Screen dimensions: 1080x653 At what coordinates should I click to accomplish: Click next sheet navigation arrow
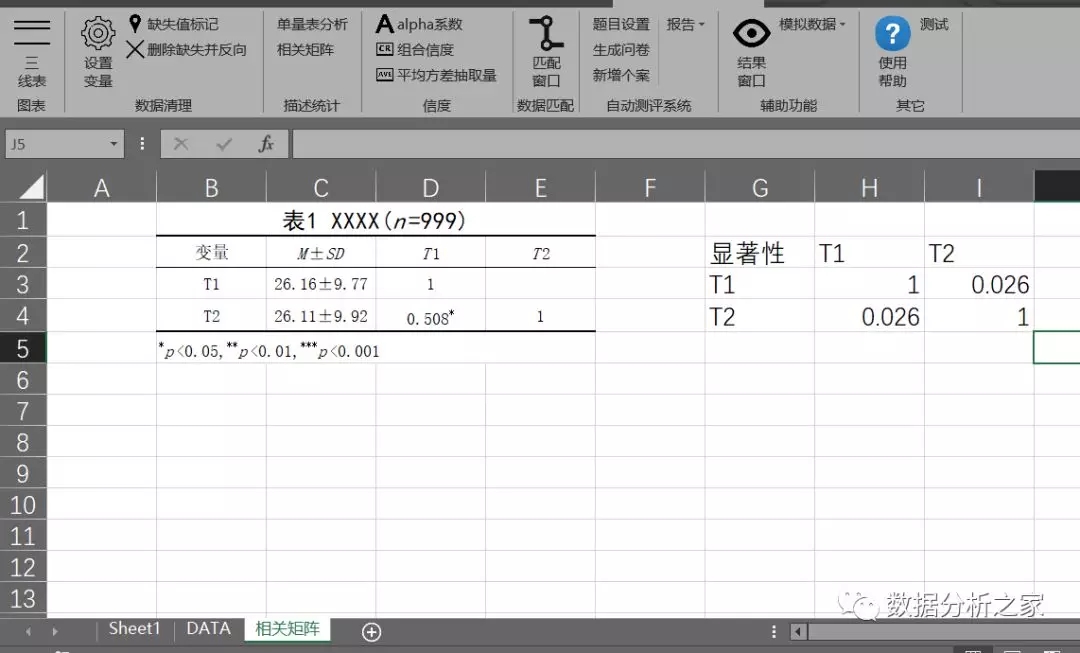[54, 631]
